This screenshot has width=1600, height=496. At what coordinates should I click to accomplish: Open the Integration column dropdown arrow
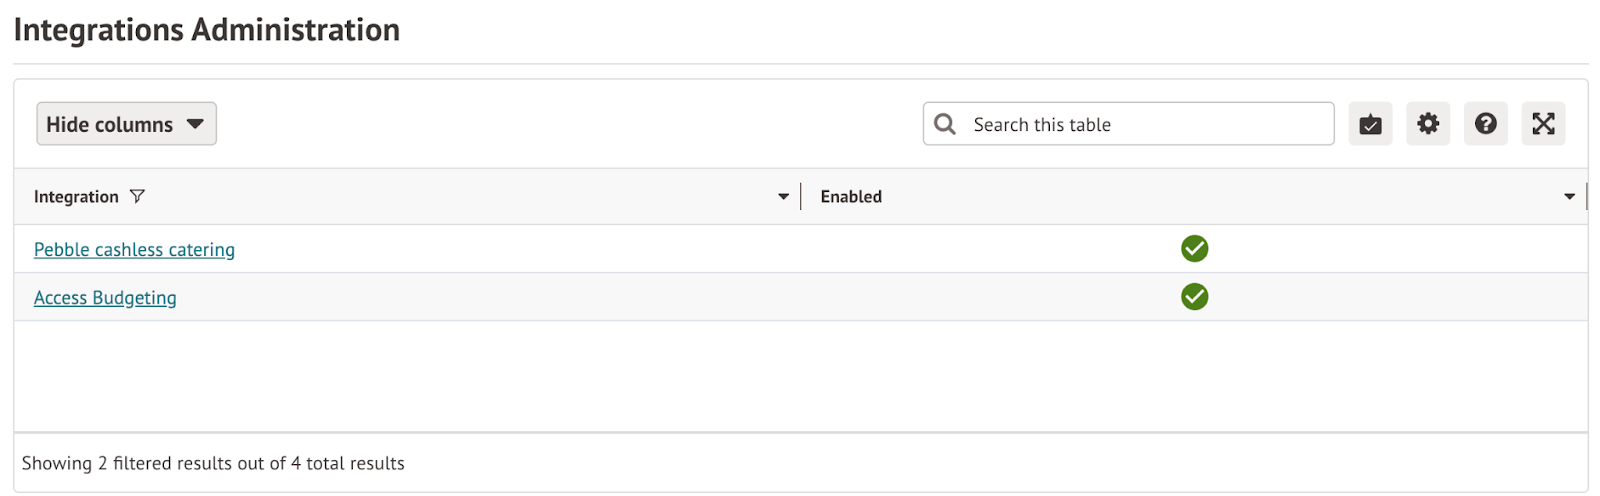click(783, 197)
